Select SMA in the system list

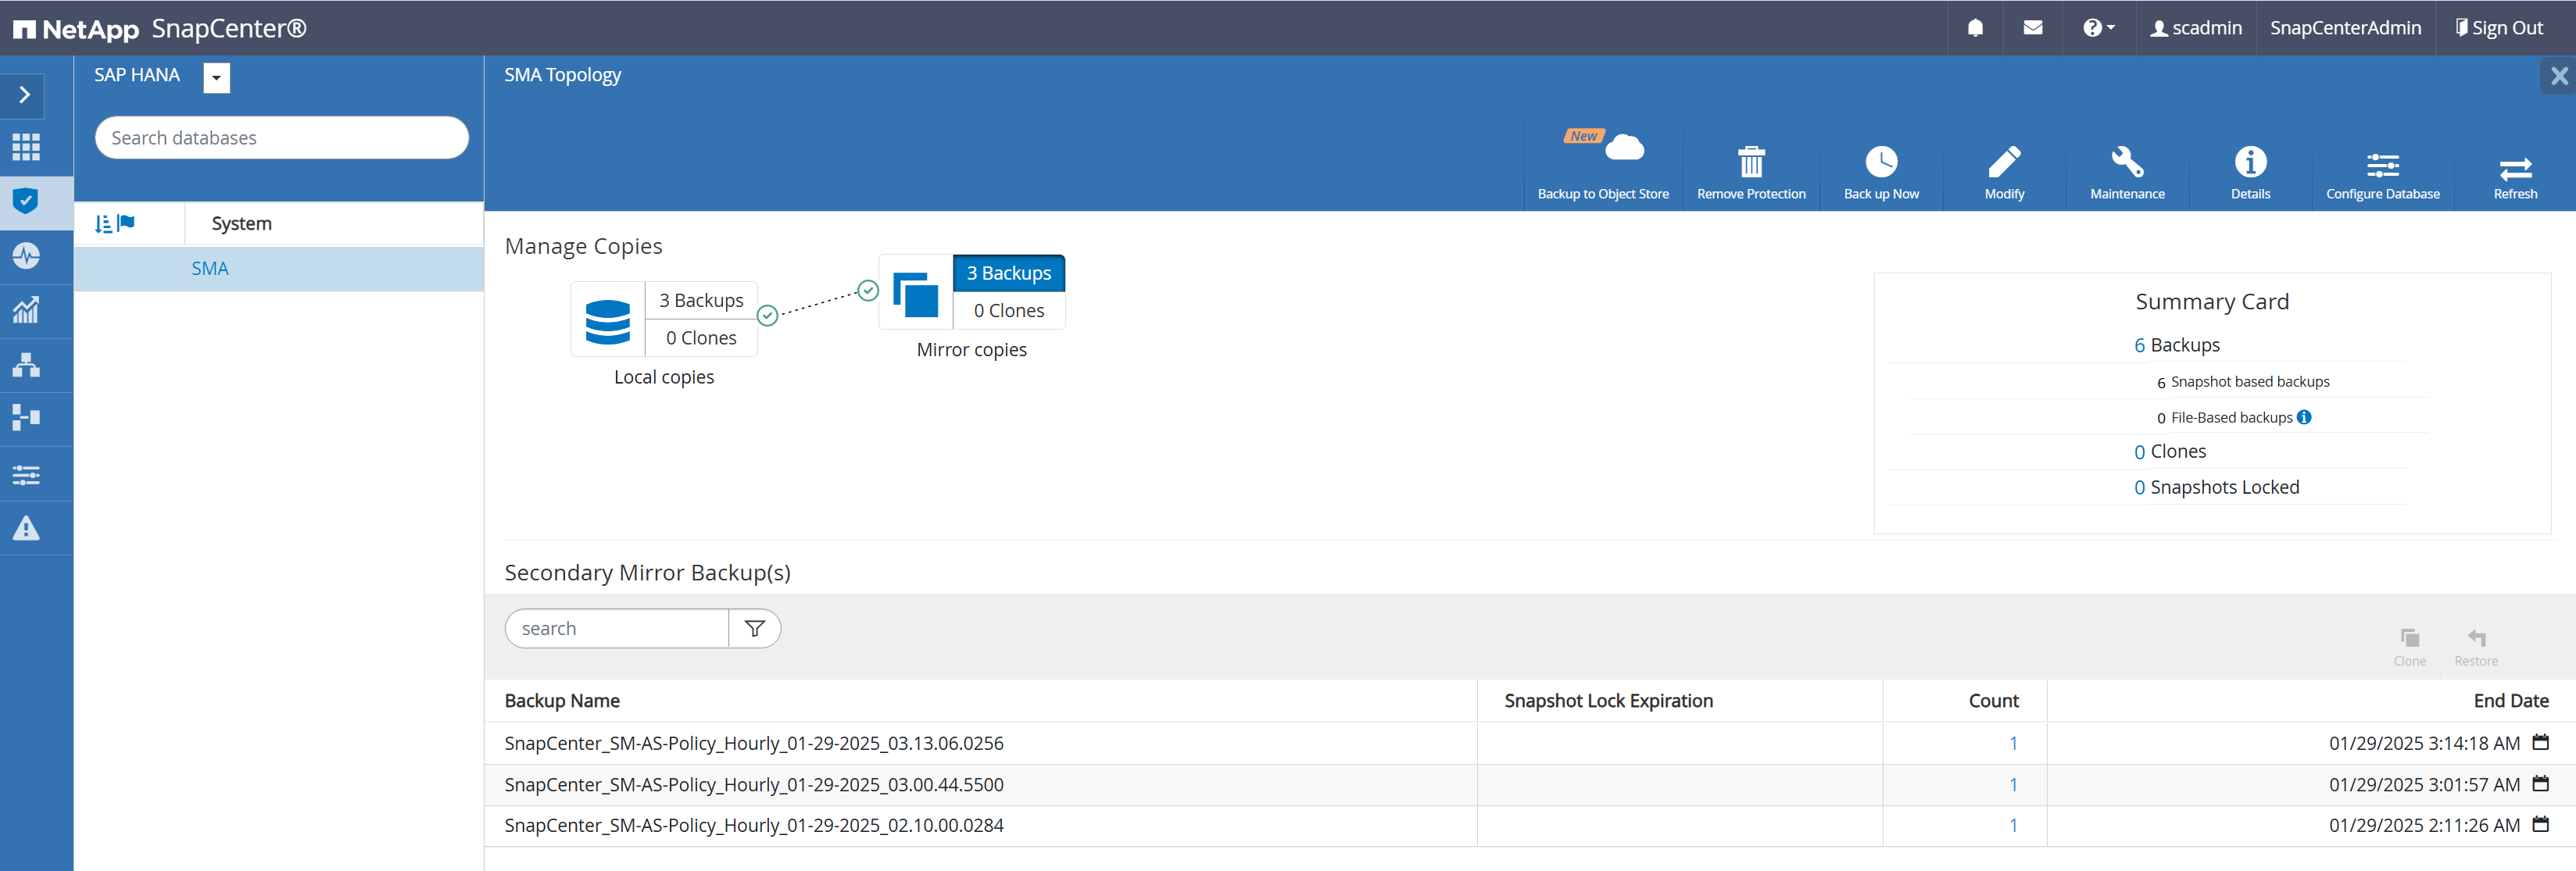210,269
